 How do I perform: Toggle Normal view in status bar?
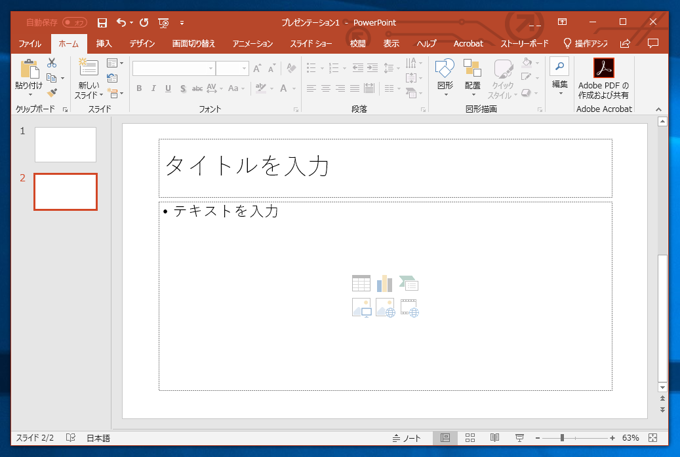pyautogui.click(x=445, y=438)
